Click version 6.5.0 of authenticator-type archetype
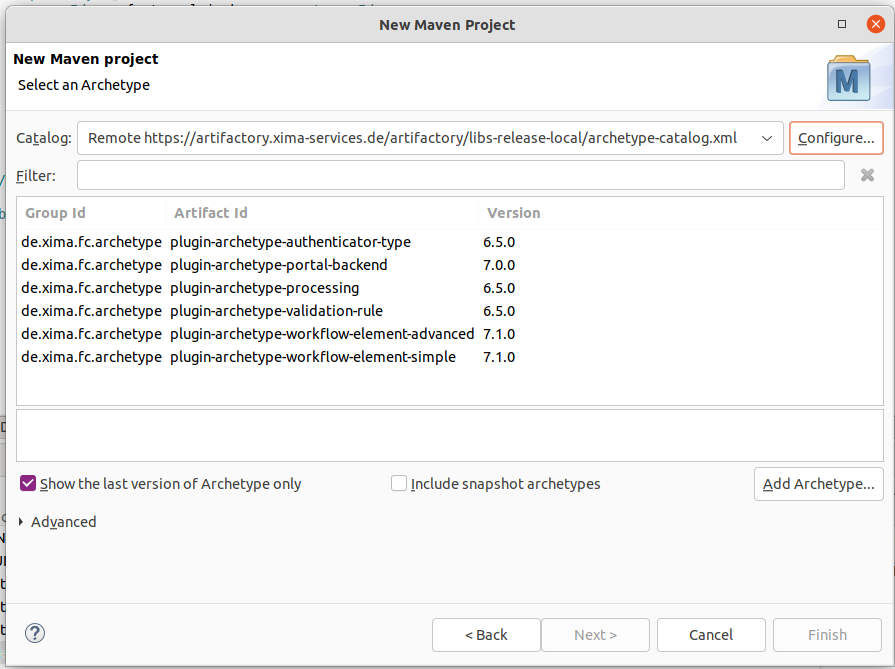Screen dimensions: 895x669 (499, 242)
